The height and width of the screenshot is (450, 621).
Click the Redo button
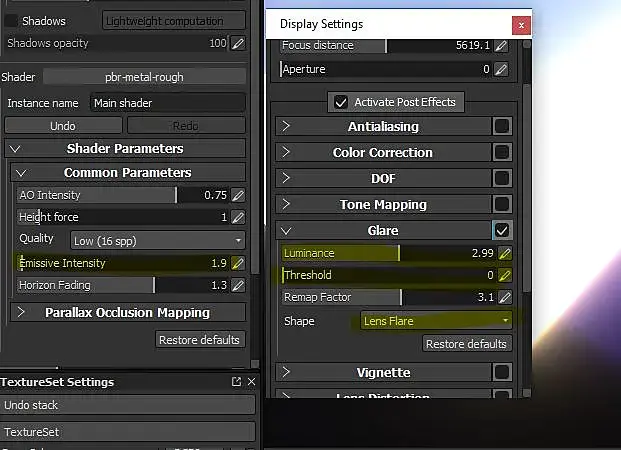[x=186, y=126]
